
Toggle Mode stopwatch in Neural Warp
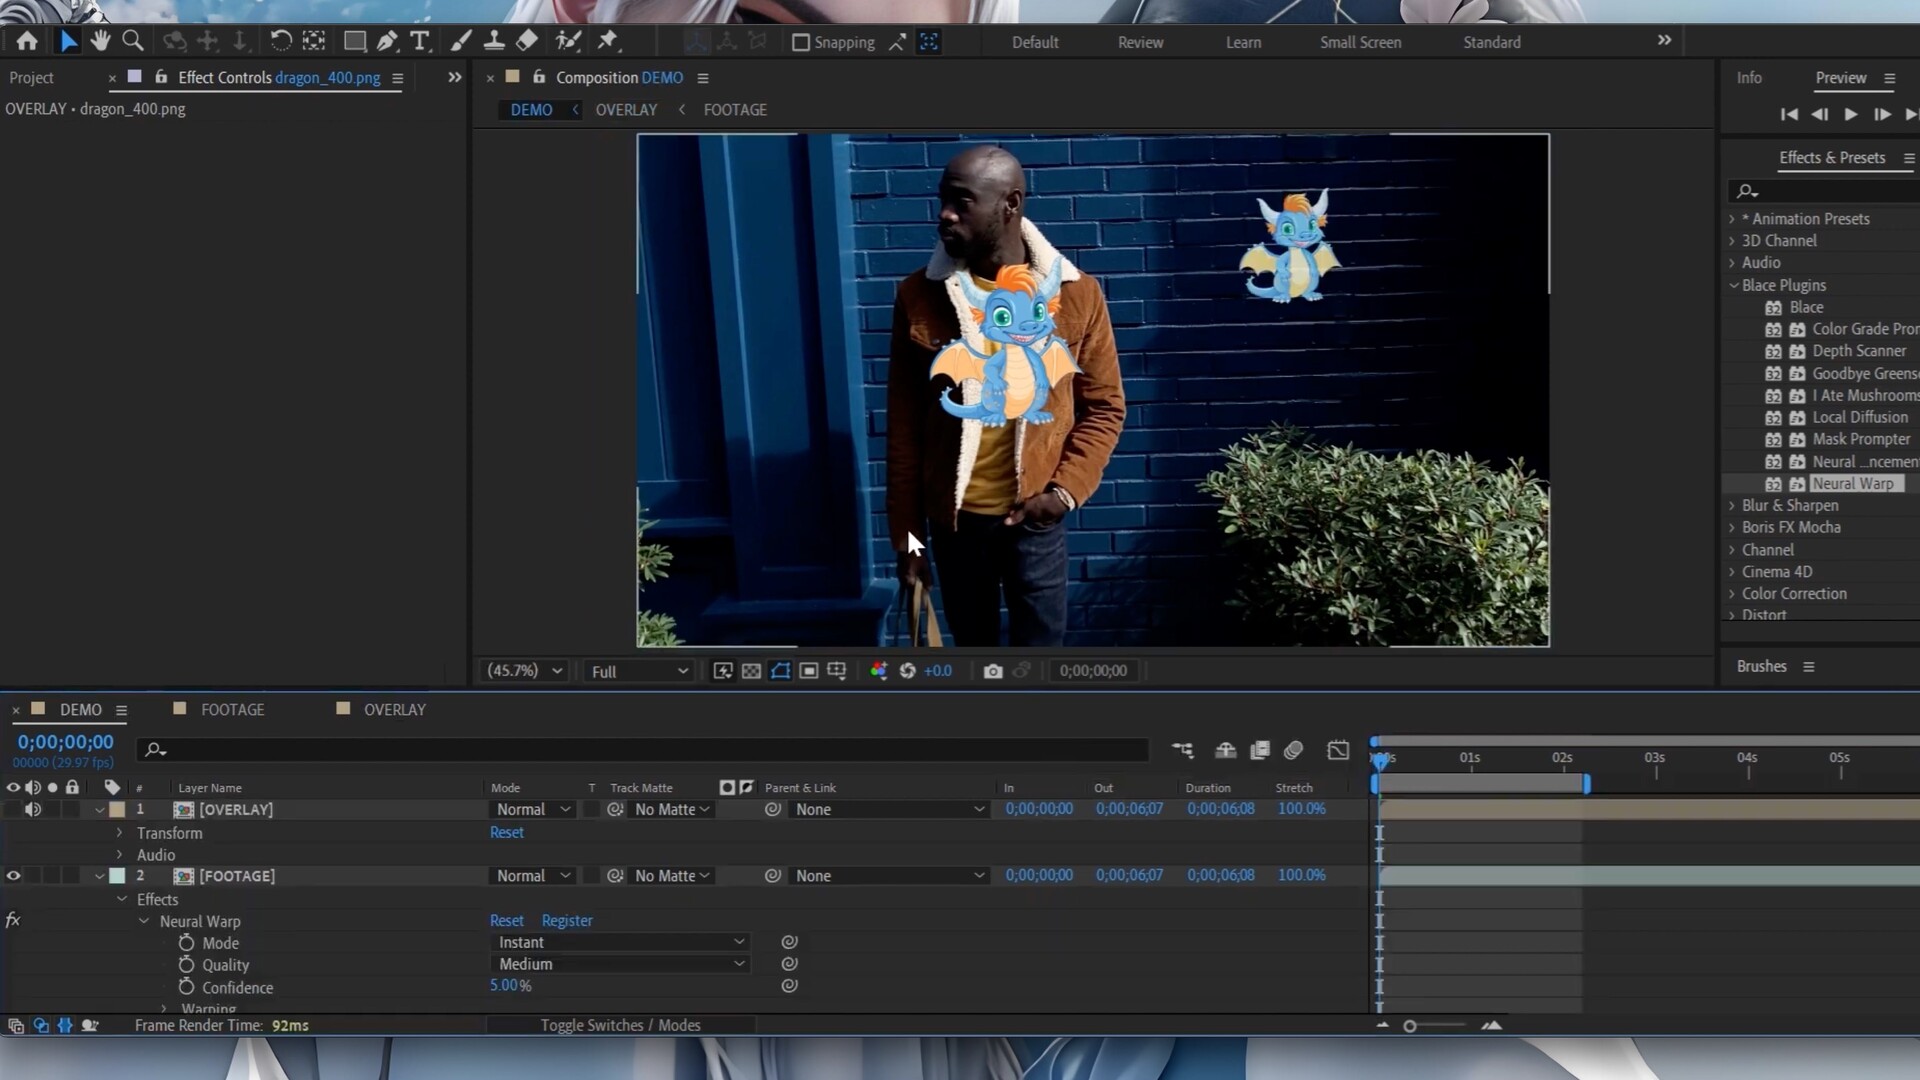186,942
